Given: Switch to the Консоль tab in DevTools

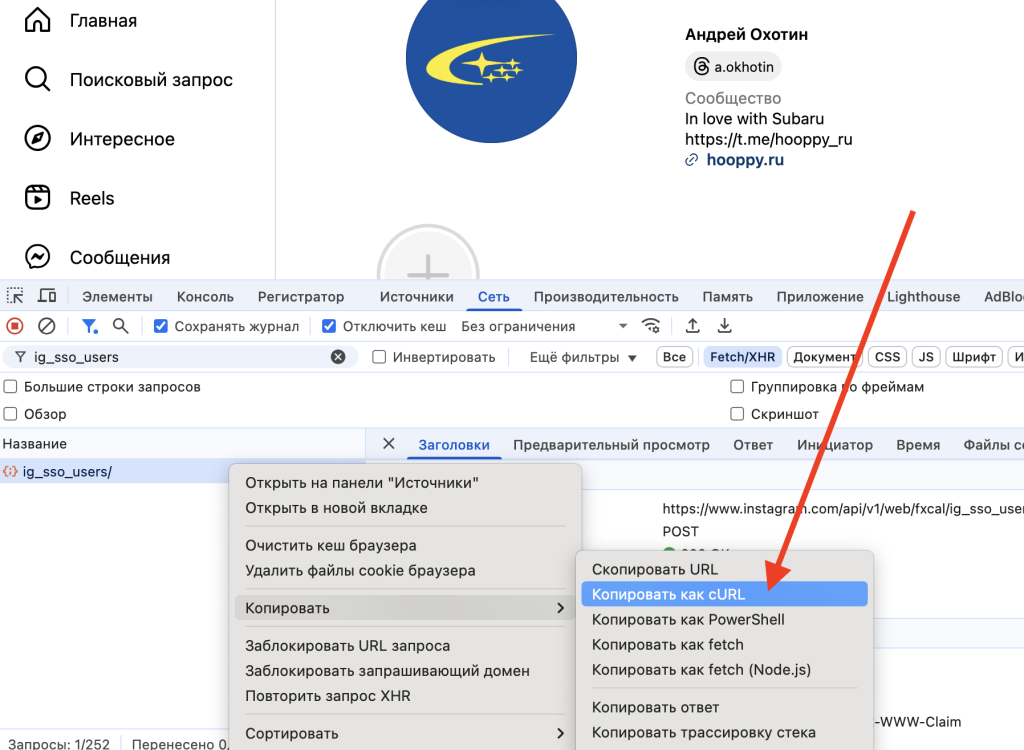Looking at the screenshot, I should point(205,296).
